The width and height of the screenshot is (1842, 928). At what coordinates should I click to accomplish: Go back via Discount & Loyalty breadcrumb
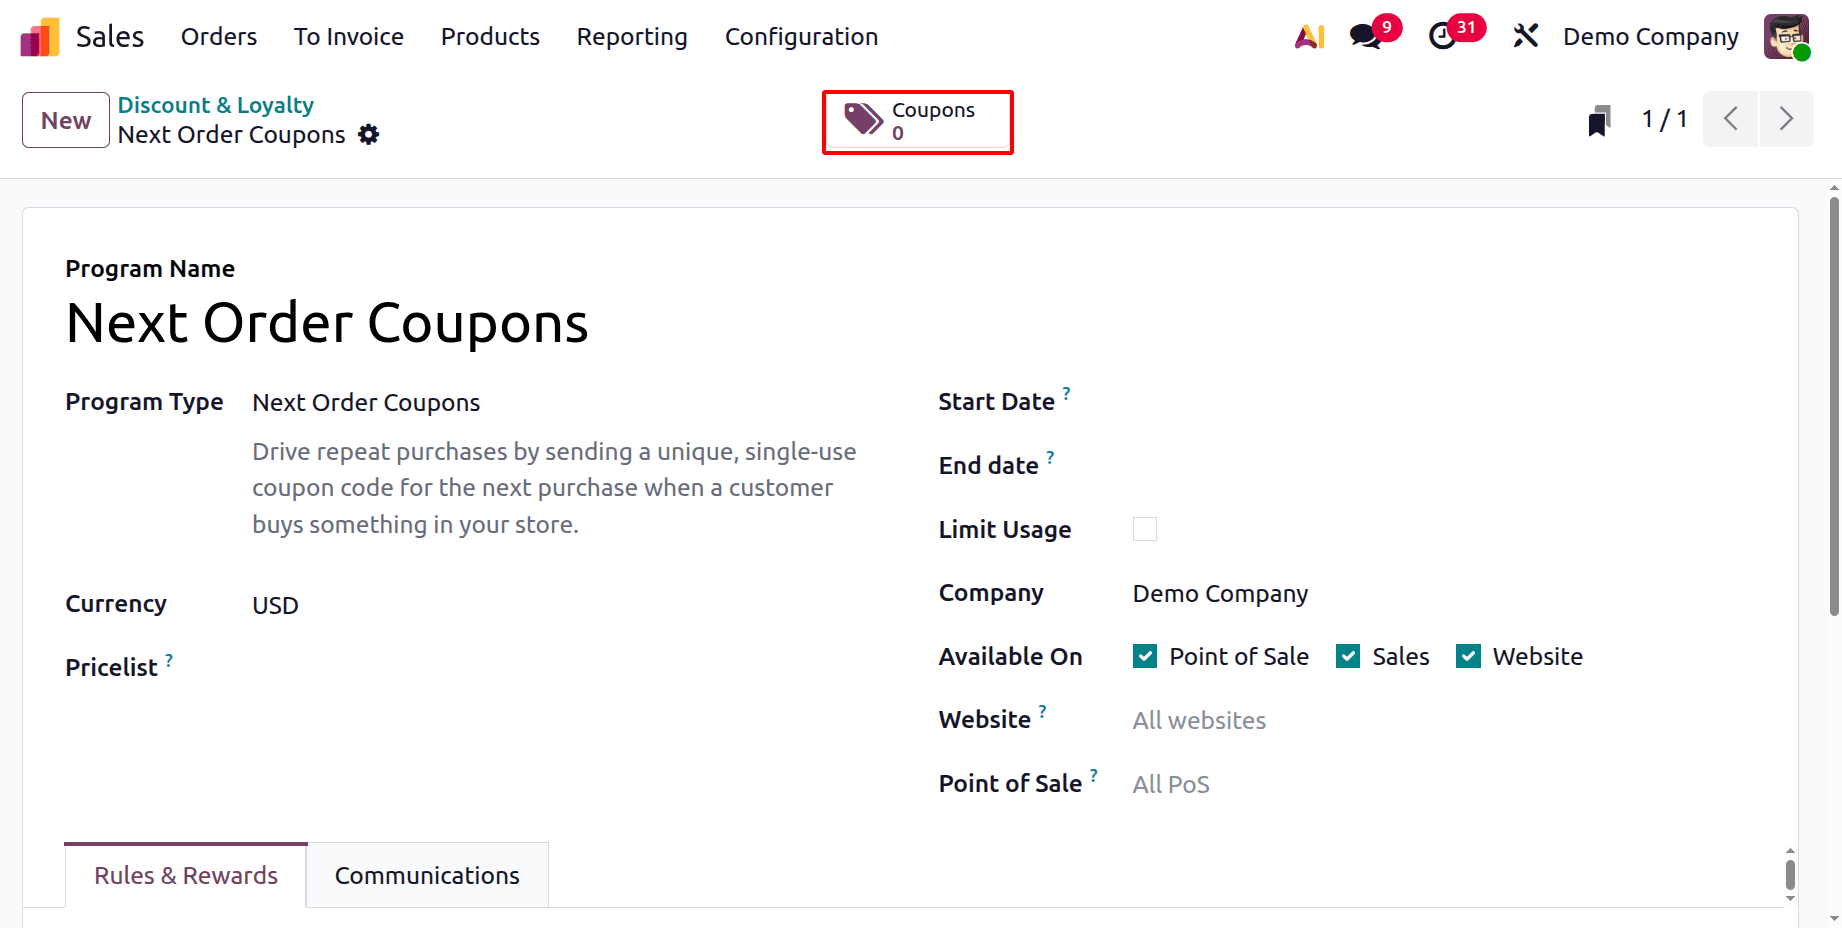[x=215, y=104]
